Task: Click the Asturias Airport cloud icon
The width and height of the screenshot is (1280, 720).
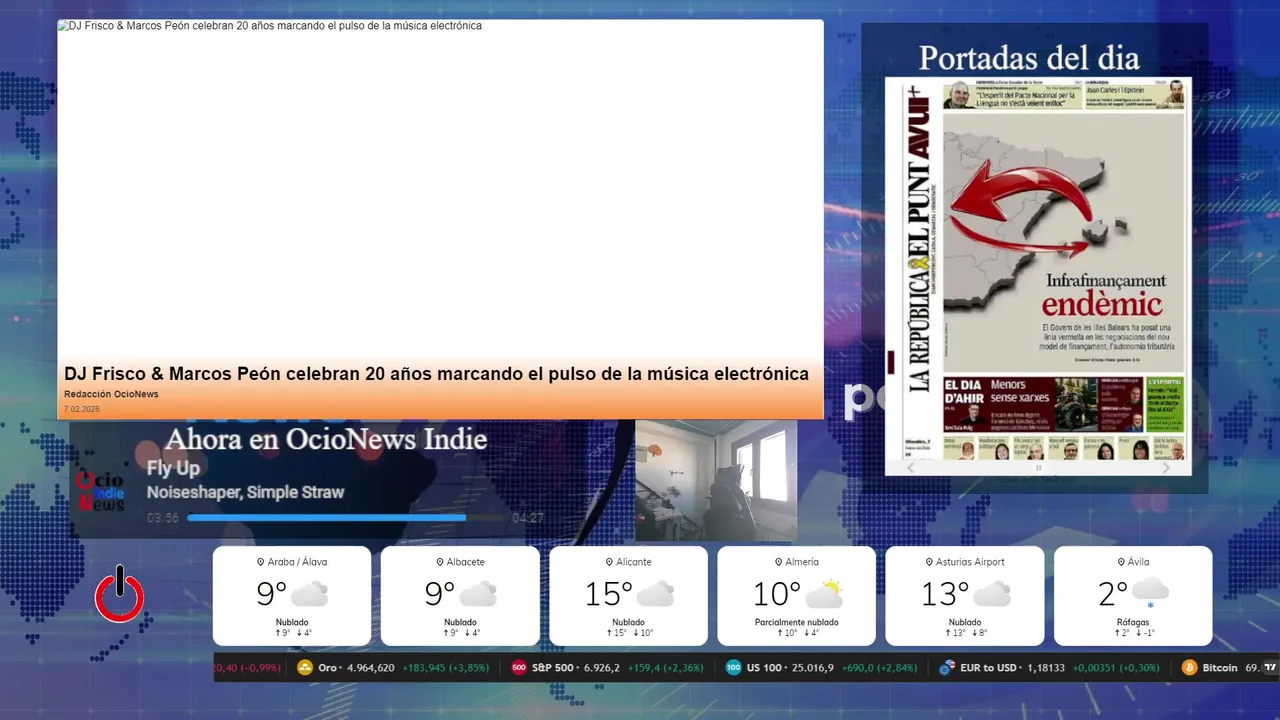Action: pos(992,594)
